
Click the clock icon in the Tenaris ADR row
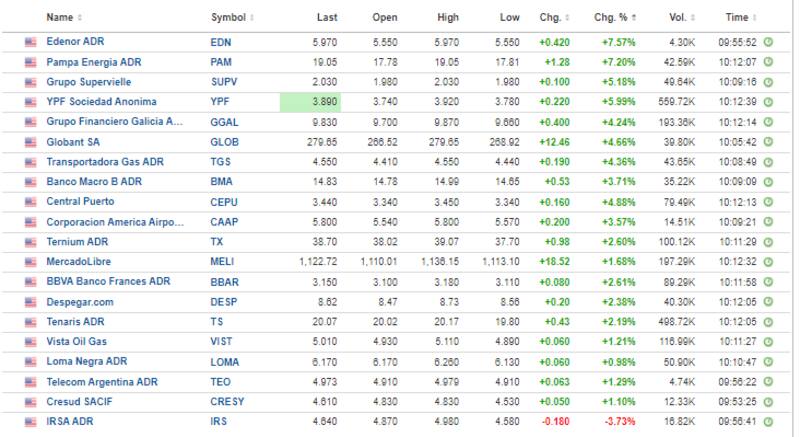click(x=769, y=322)
